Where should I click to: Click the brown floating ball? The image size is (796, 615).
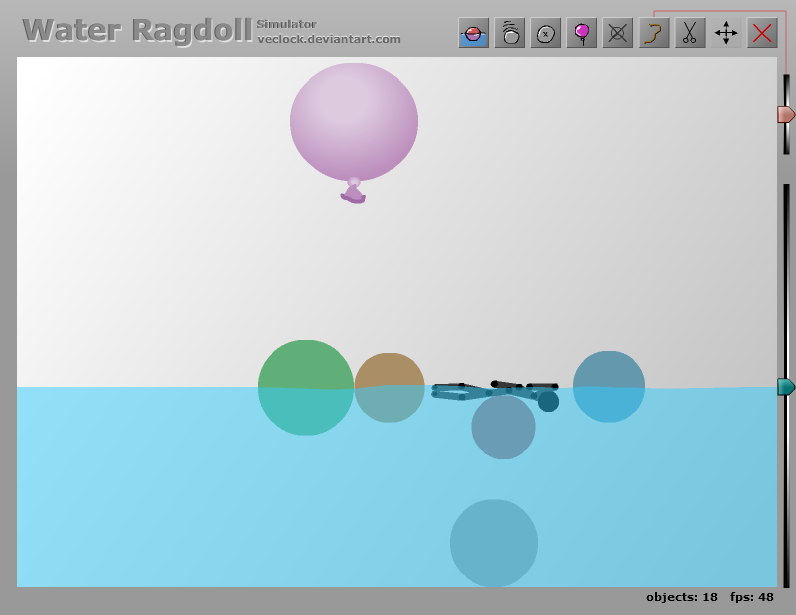pos(389,388)
